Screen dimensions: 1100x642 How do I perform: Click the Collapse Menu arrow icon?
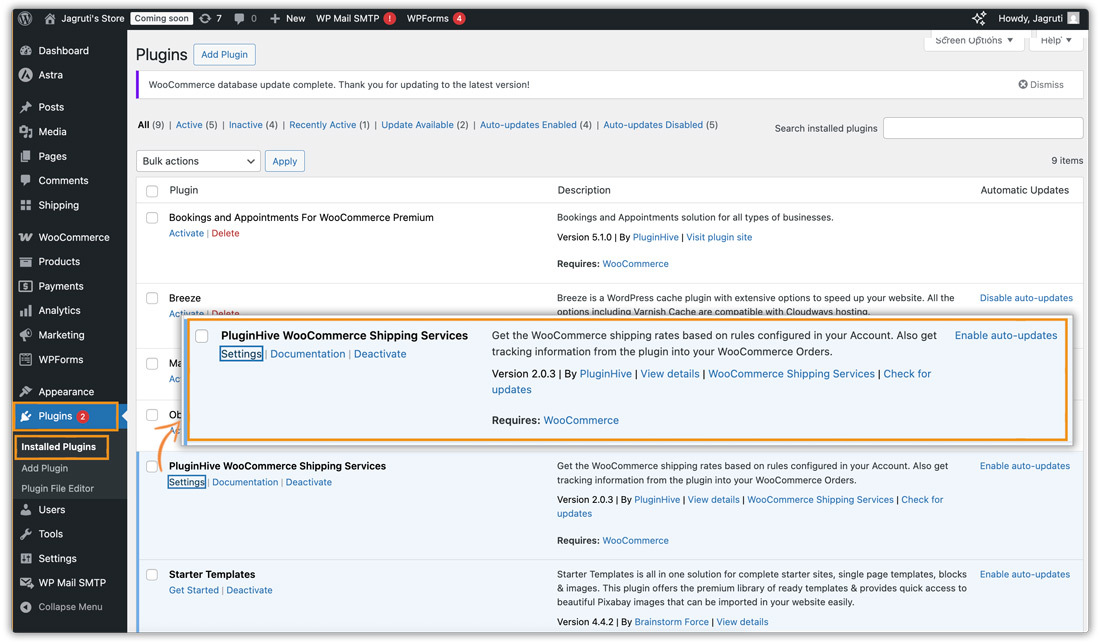click(26, 607)
